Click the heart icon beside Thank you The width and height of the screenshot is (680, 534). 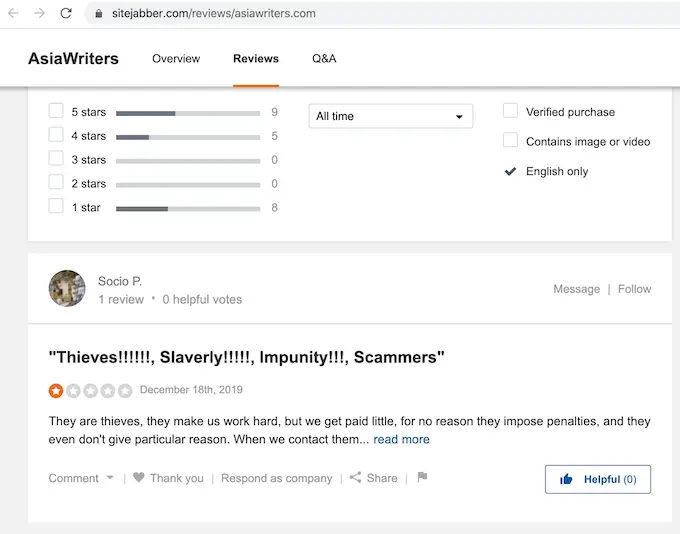tap(139, 478)
